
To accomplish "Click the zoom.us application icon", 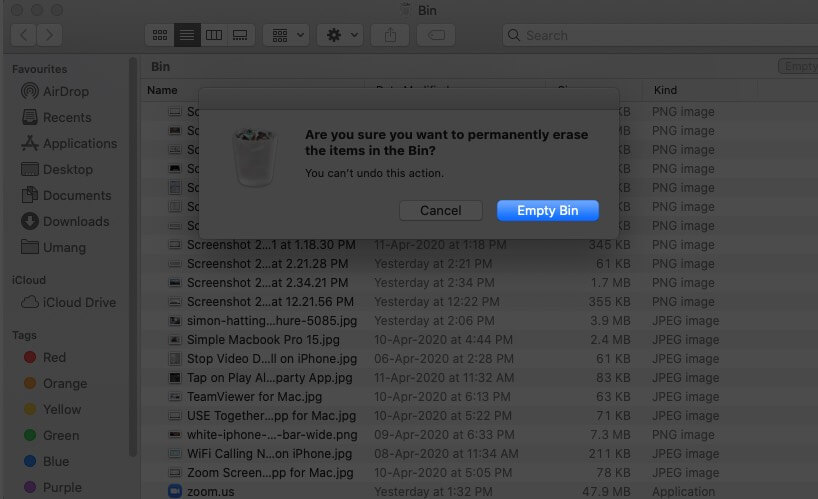I will (x=175, y=491).
